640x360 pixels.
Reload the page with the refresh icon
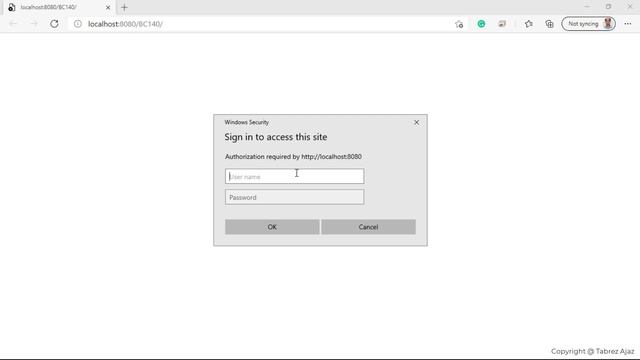(x=54, y=24)
